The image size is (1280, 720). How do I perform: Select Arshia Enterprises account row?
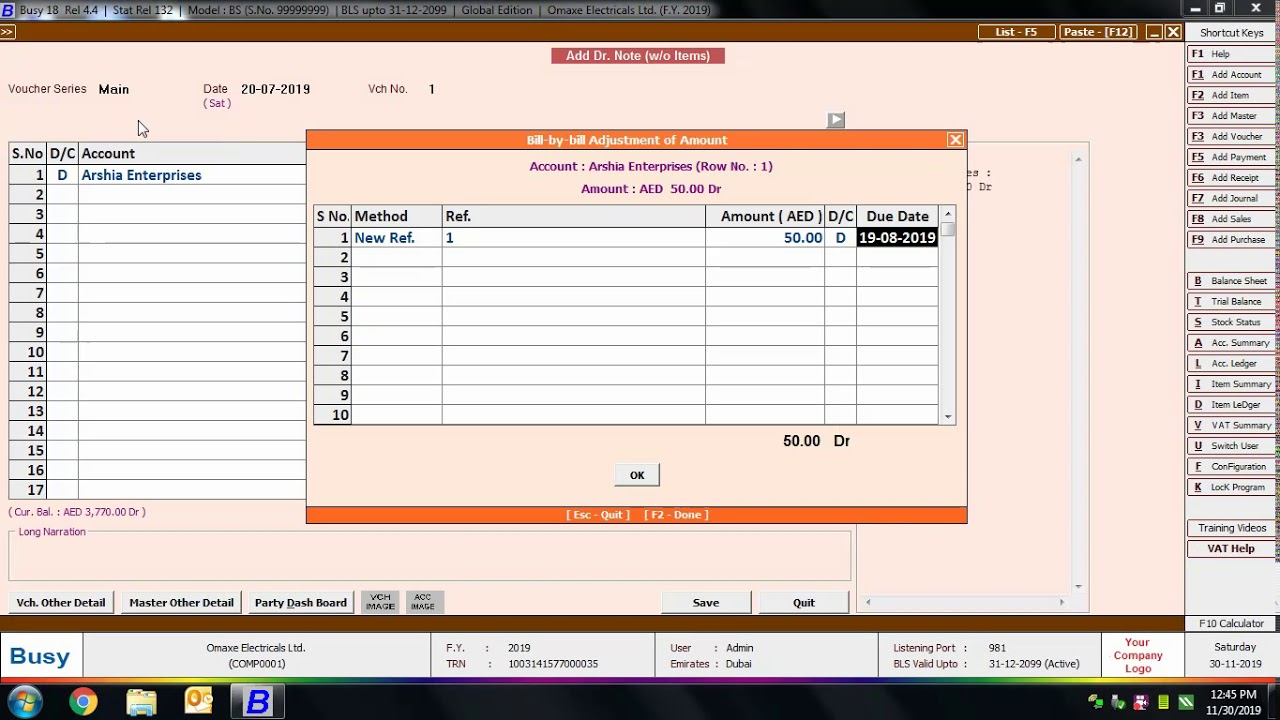(157, 175)
